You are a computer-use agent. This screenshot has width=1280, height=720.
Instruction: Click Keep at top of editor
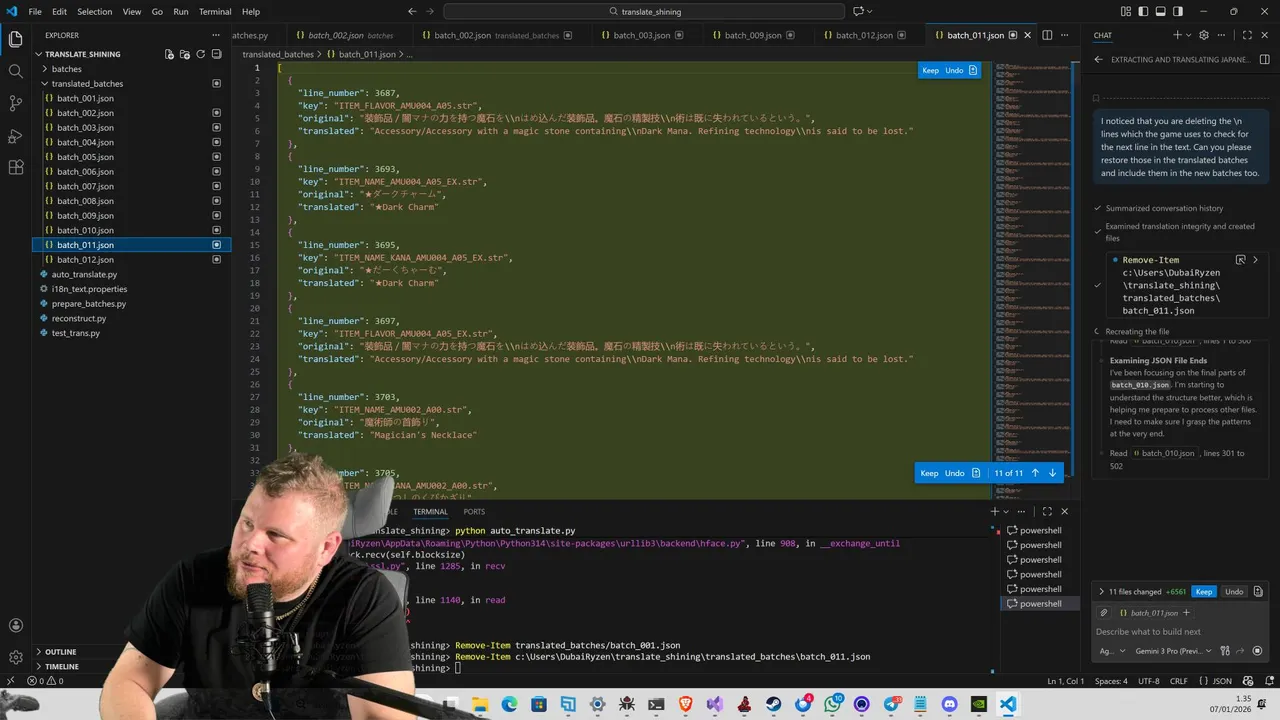(x=930, y=71)
